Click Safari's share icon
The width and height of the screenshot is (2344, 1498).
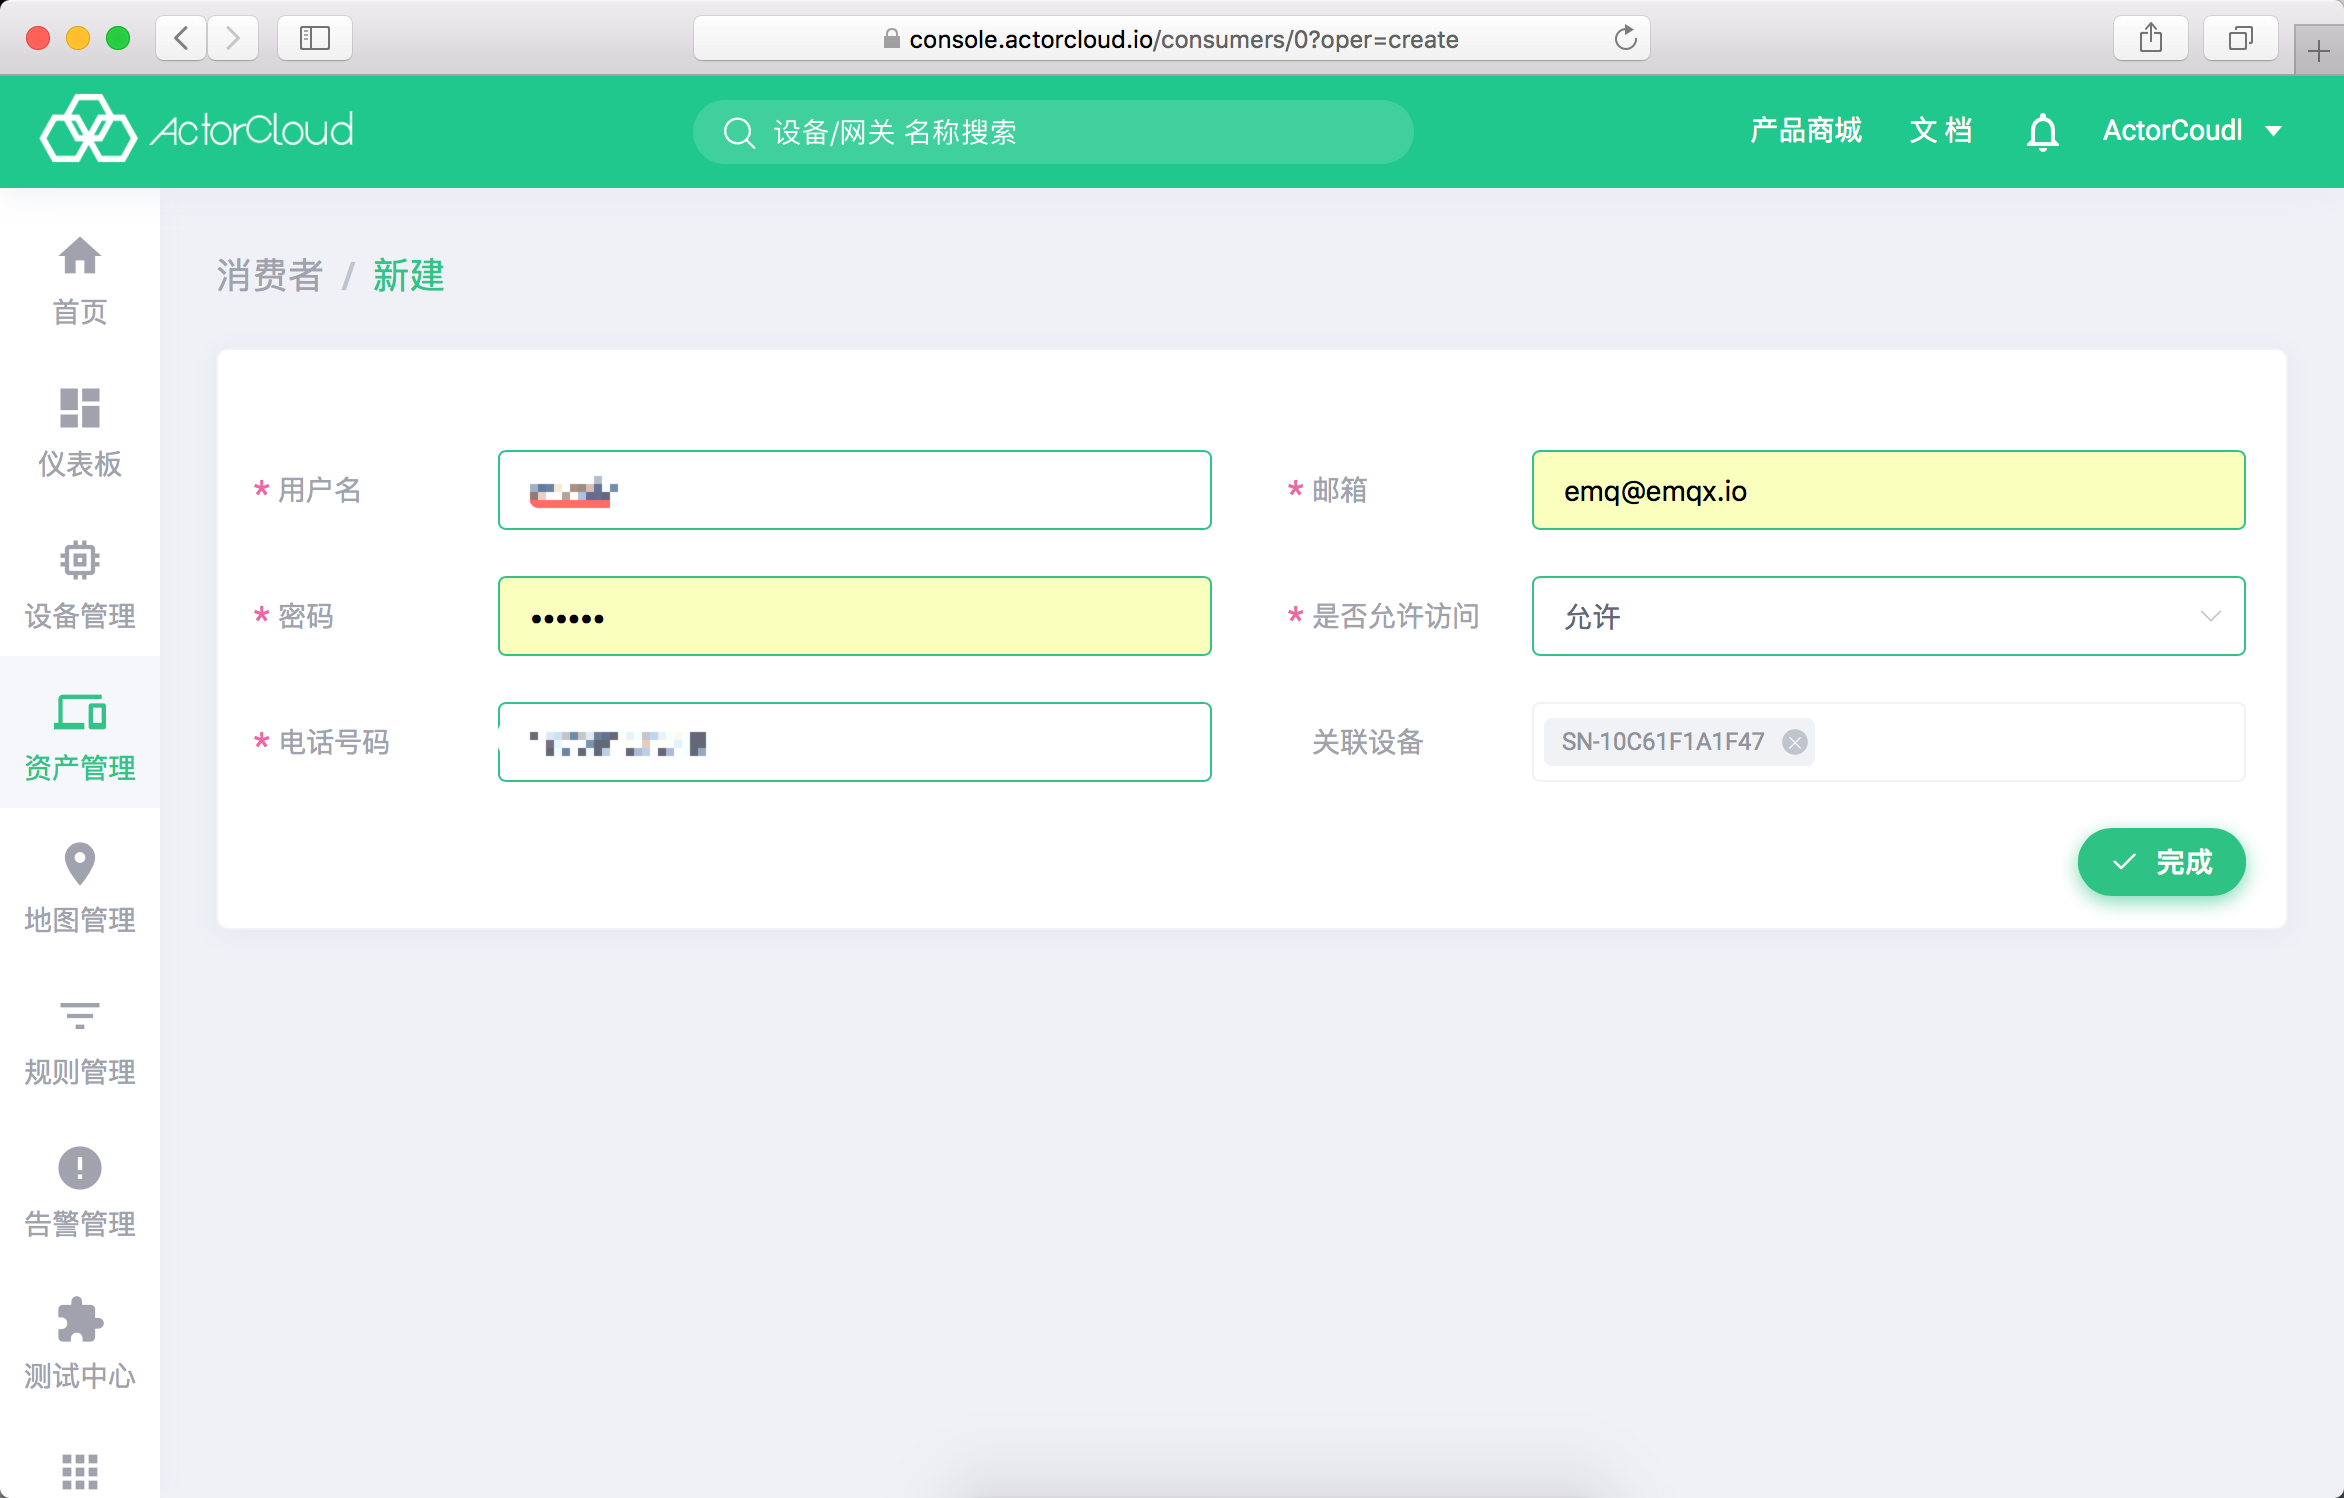pyautogui.click(x=2150, y=39)
